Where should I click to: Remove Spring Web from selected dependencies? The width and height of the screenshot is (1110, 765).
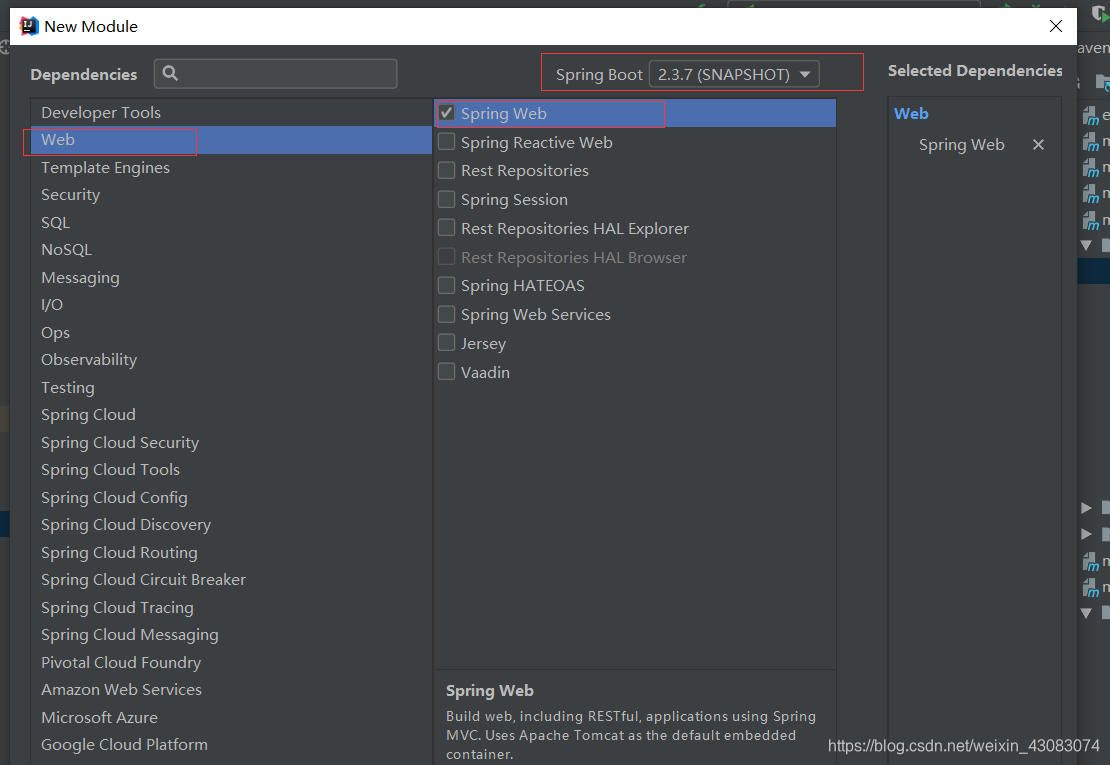(1038, 144)
